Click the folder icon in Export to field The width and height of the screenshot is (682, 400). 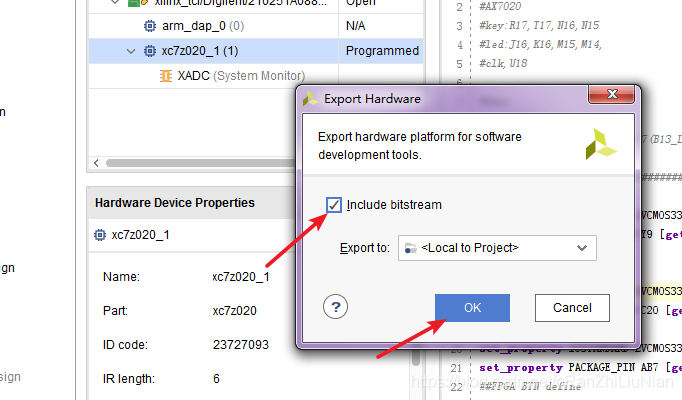410,248
